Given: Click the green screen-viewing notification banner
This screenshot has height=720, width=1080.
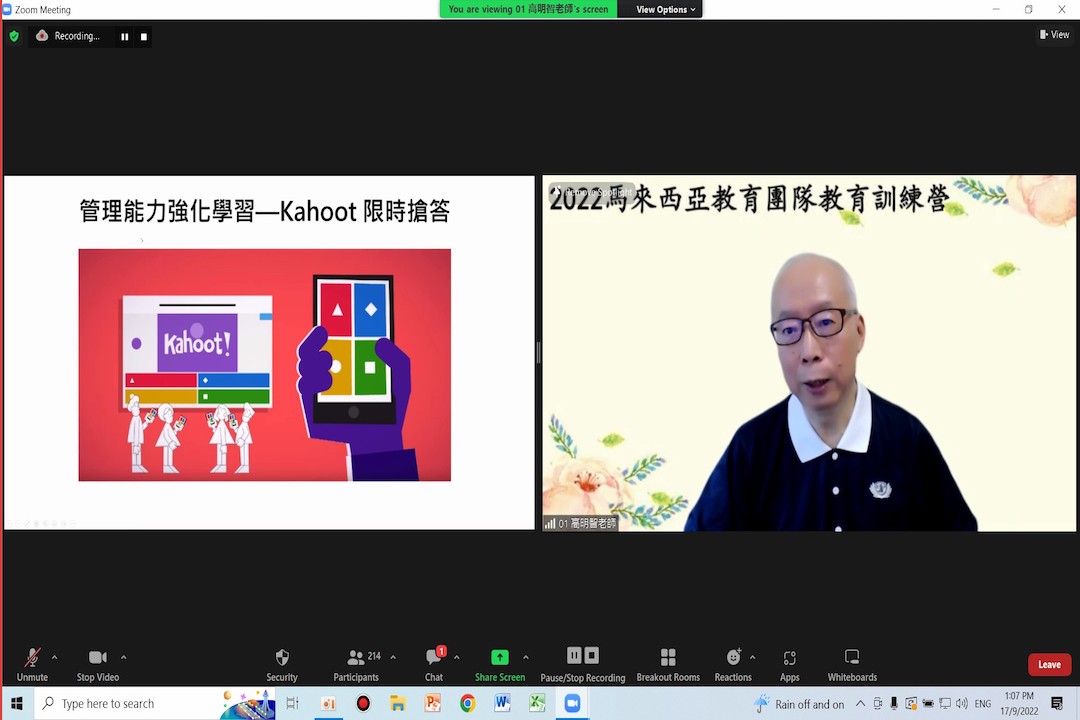Looking at the screenshot, I should pyautogui.click(x=528, y=9).
